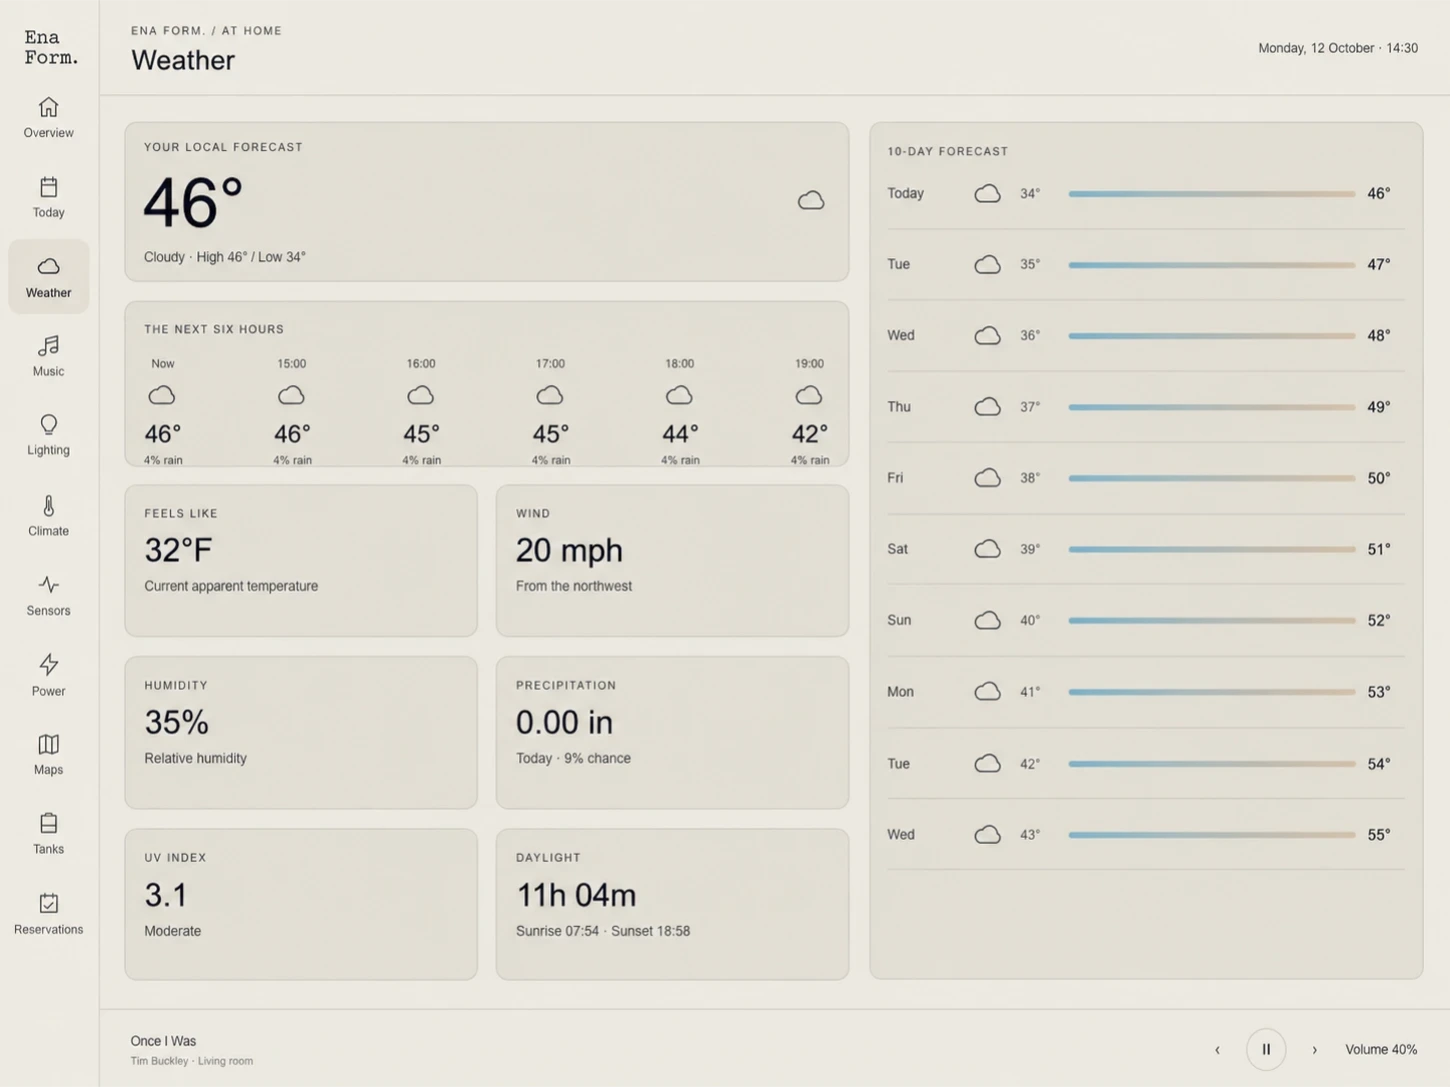This screenshot has height=1087, width=1450.
Task: Click 'Cloudy · High 46° / Low 34°' text
Action: pyautogui.click(x=225, y=257)
